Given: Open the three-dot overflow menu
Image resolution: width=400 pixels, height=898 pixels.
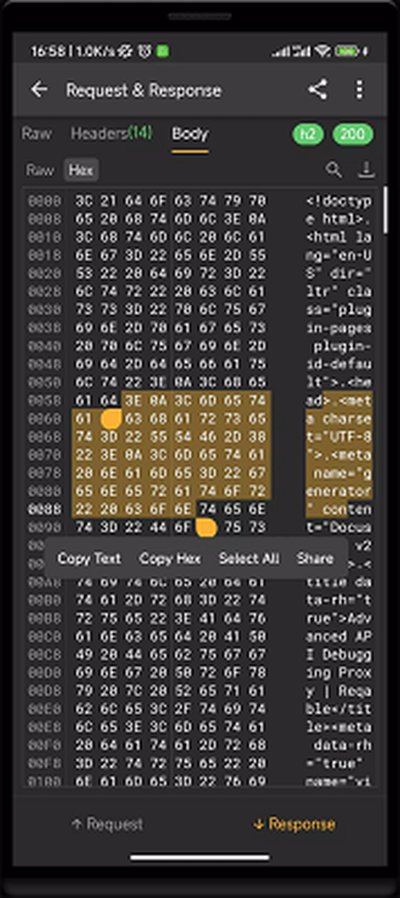Looking at the screenshot, I should (359, 90).
